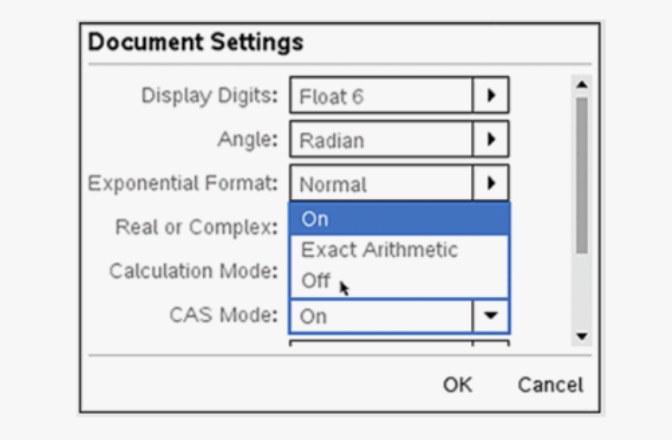The image size is (672, 440).
Task: Click the vertical scrollbar thumb
Action: coord(582,176)
